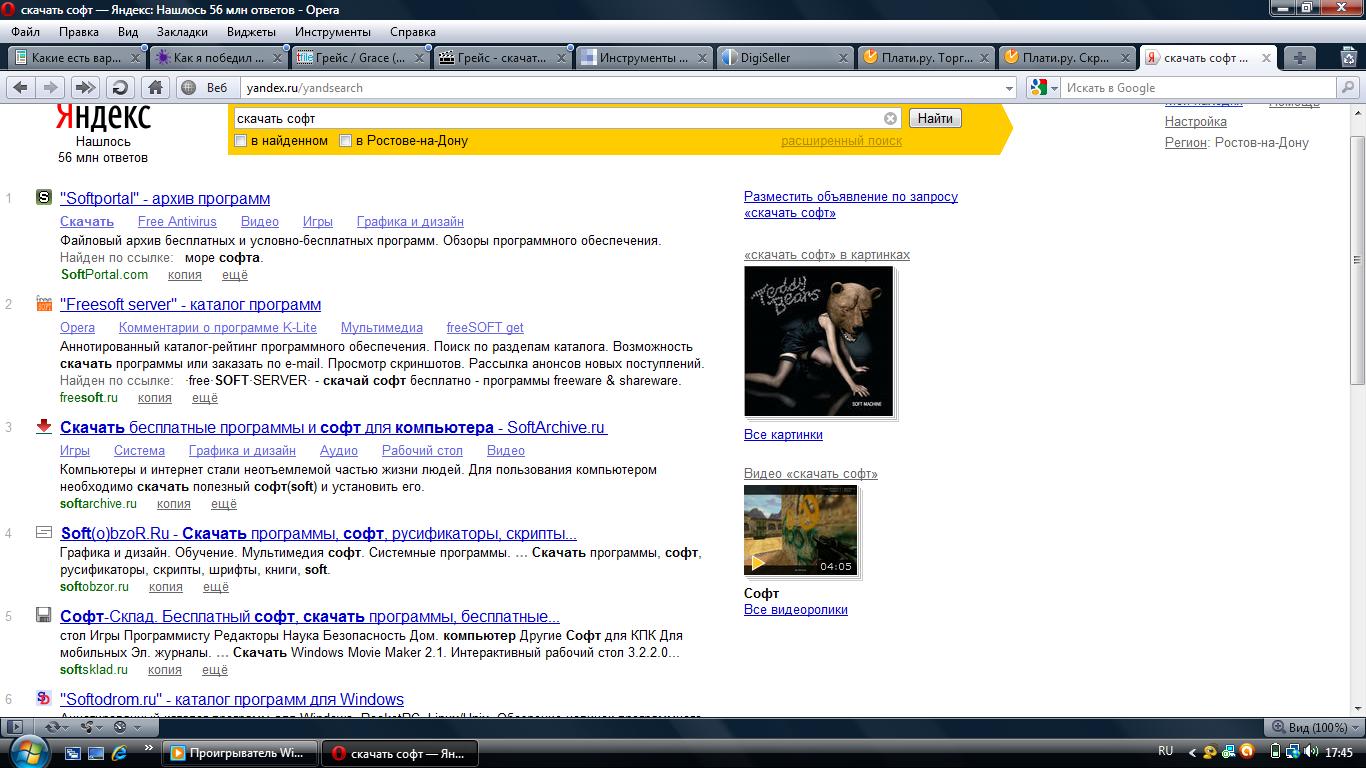
Task: Click the Yandex logo
Action: click(x=103, y=116)
